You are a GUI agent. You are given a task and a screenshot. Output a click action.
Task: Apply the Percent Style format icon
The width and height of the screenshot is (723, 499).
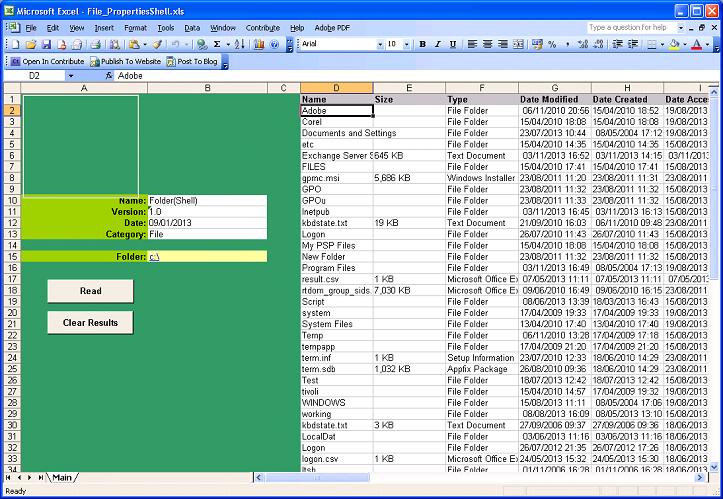coord(552,45)
